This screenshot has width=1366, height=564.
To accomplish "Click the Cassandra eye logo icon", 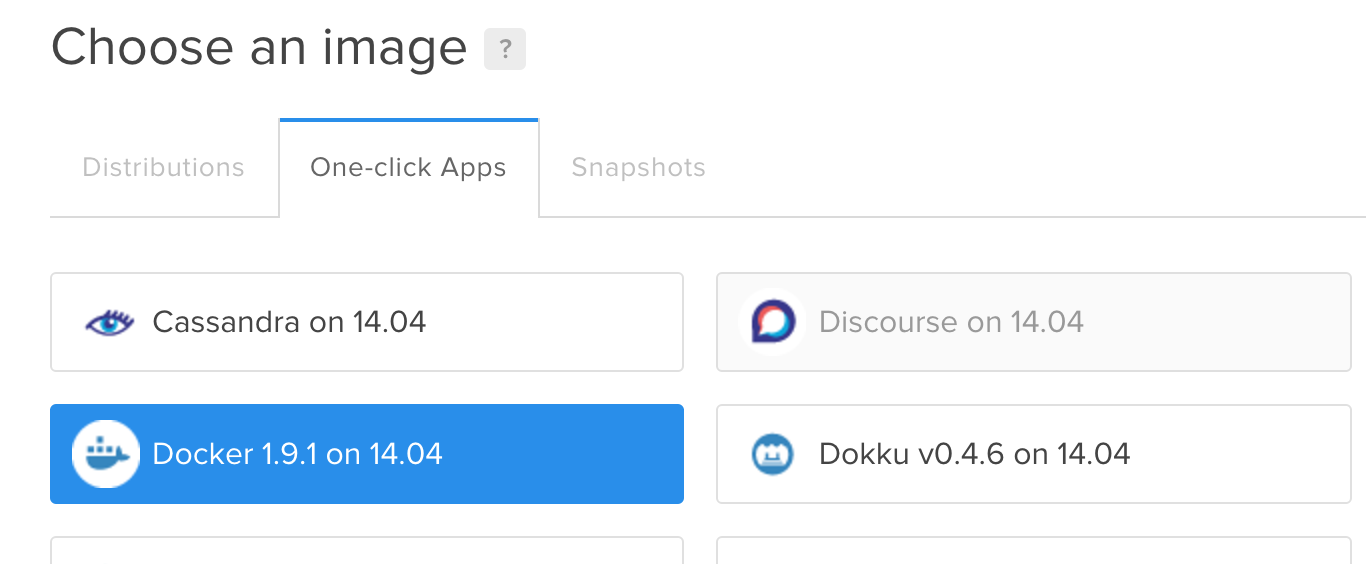I will coord(109,323).
